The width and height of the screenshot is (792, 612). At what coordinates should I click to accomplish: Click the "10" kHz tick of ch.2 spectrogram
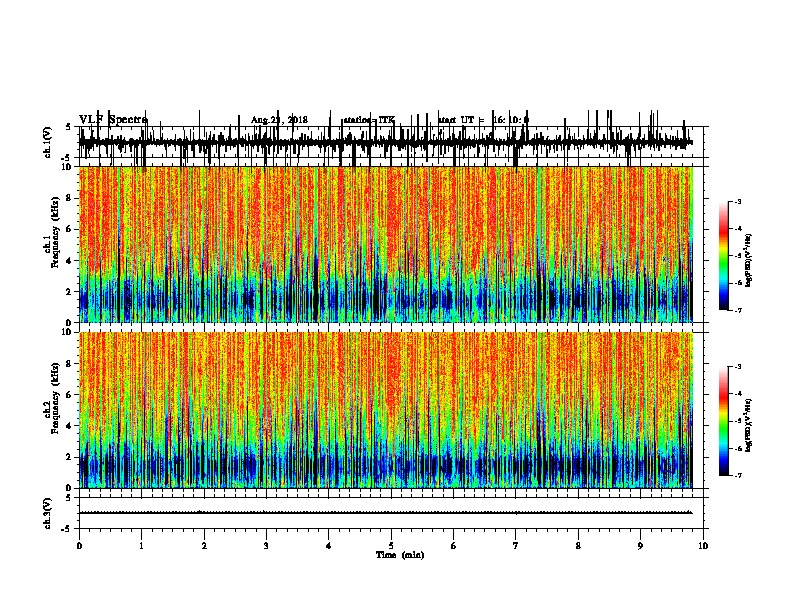coord(67,332)
